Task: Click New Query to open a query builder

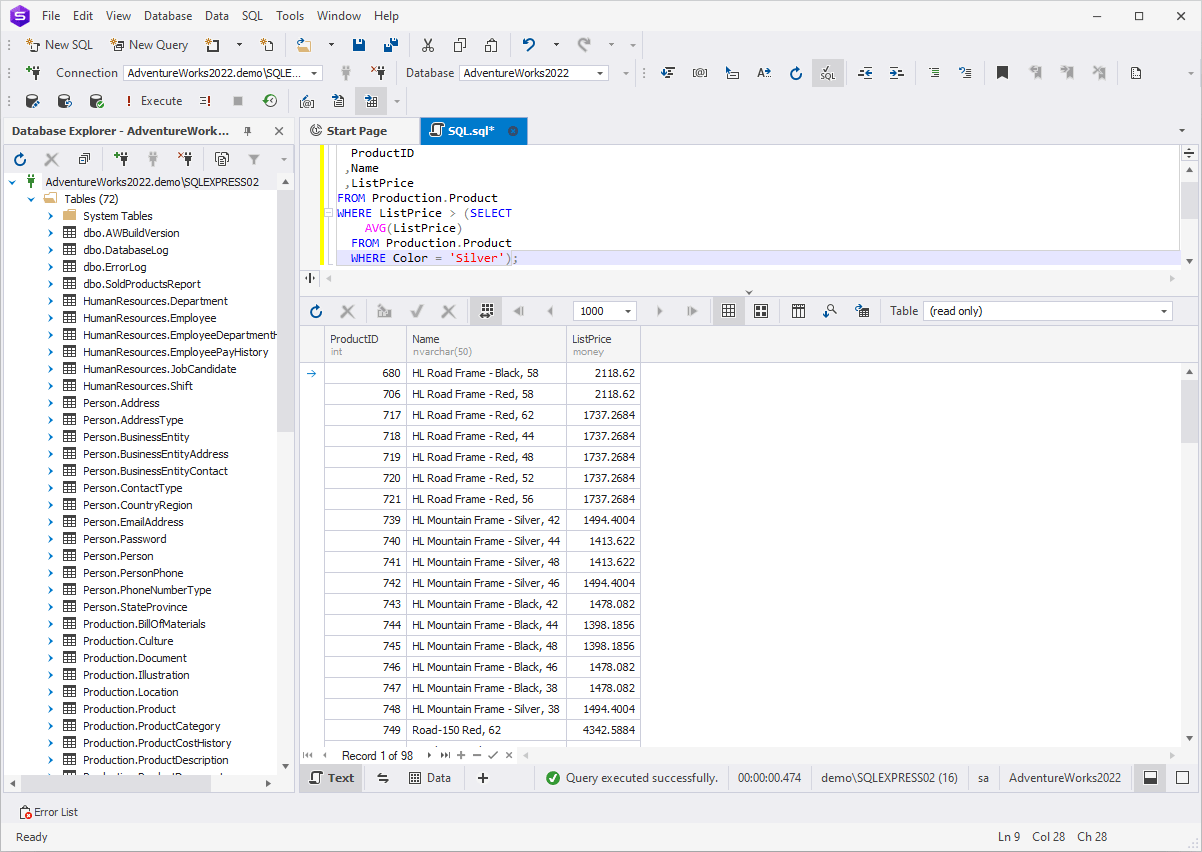Action: point(148,44)
